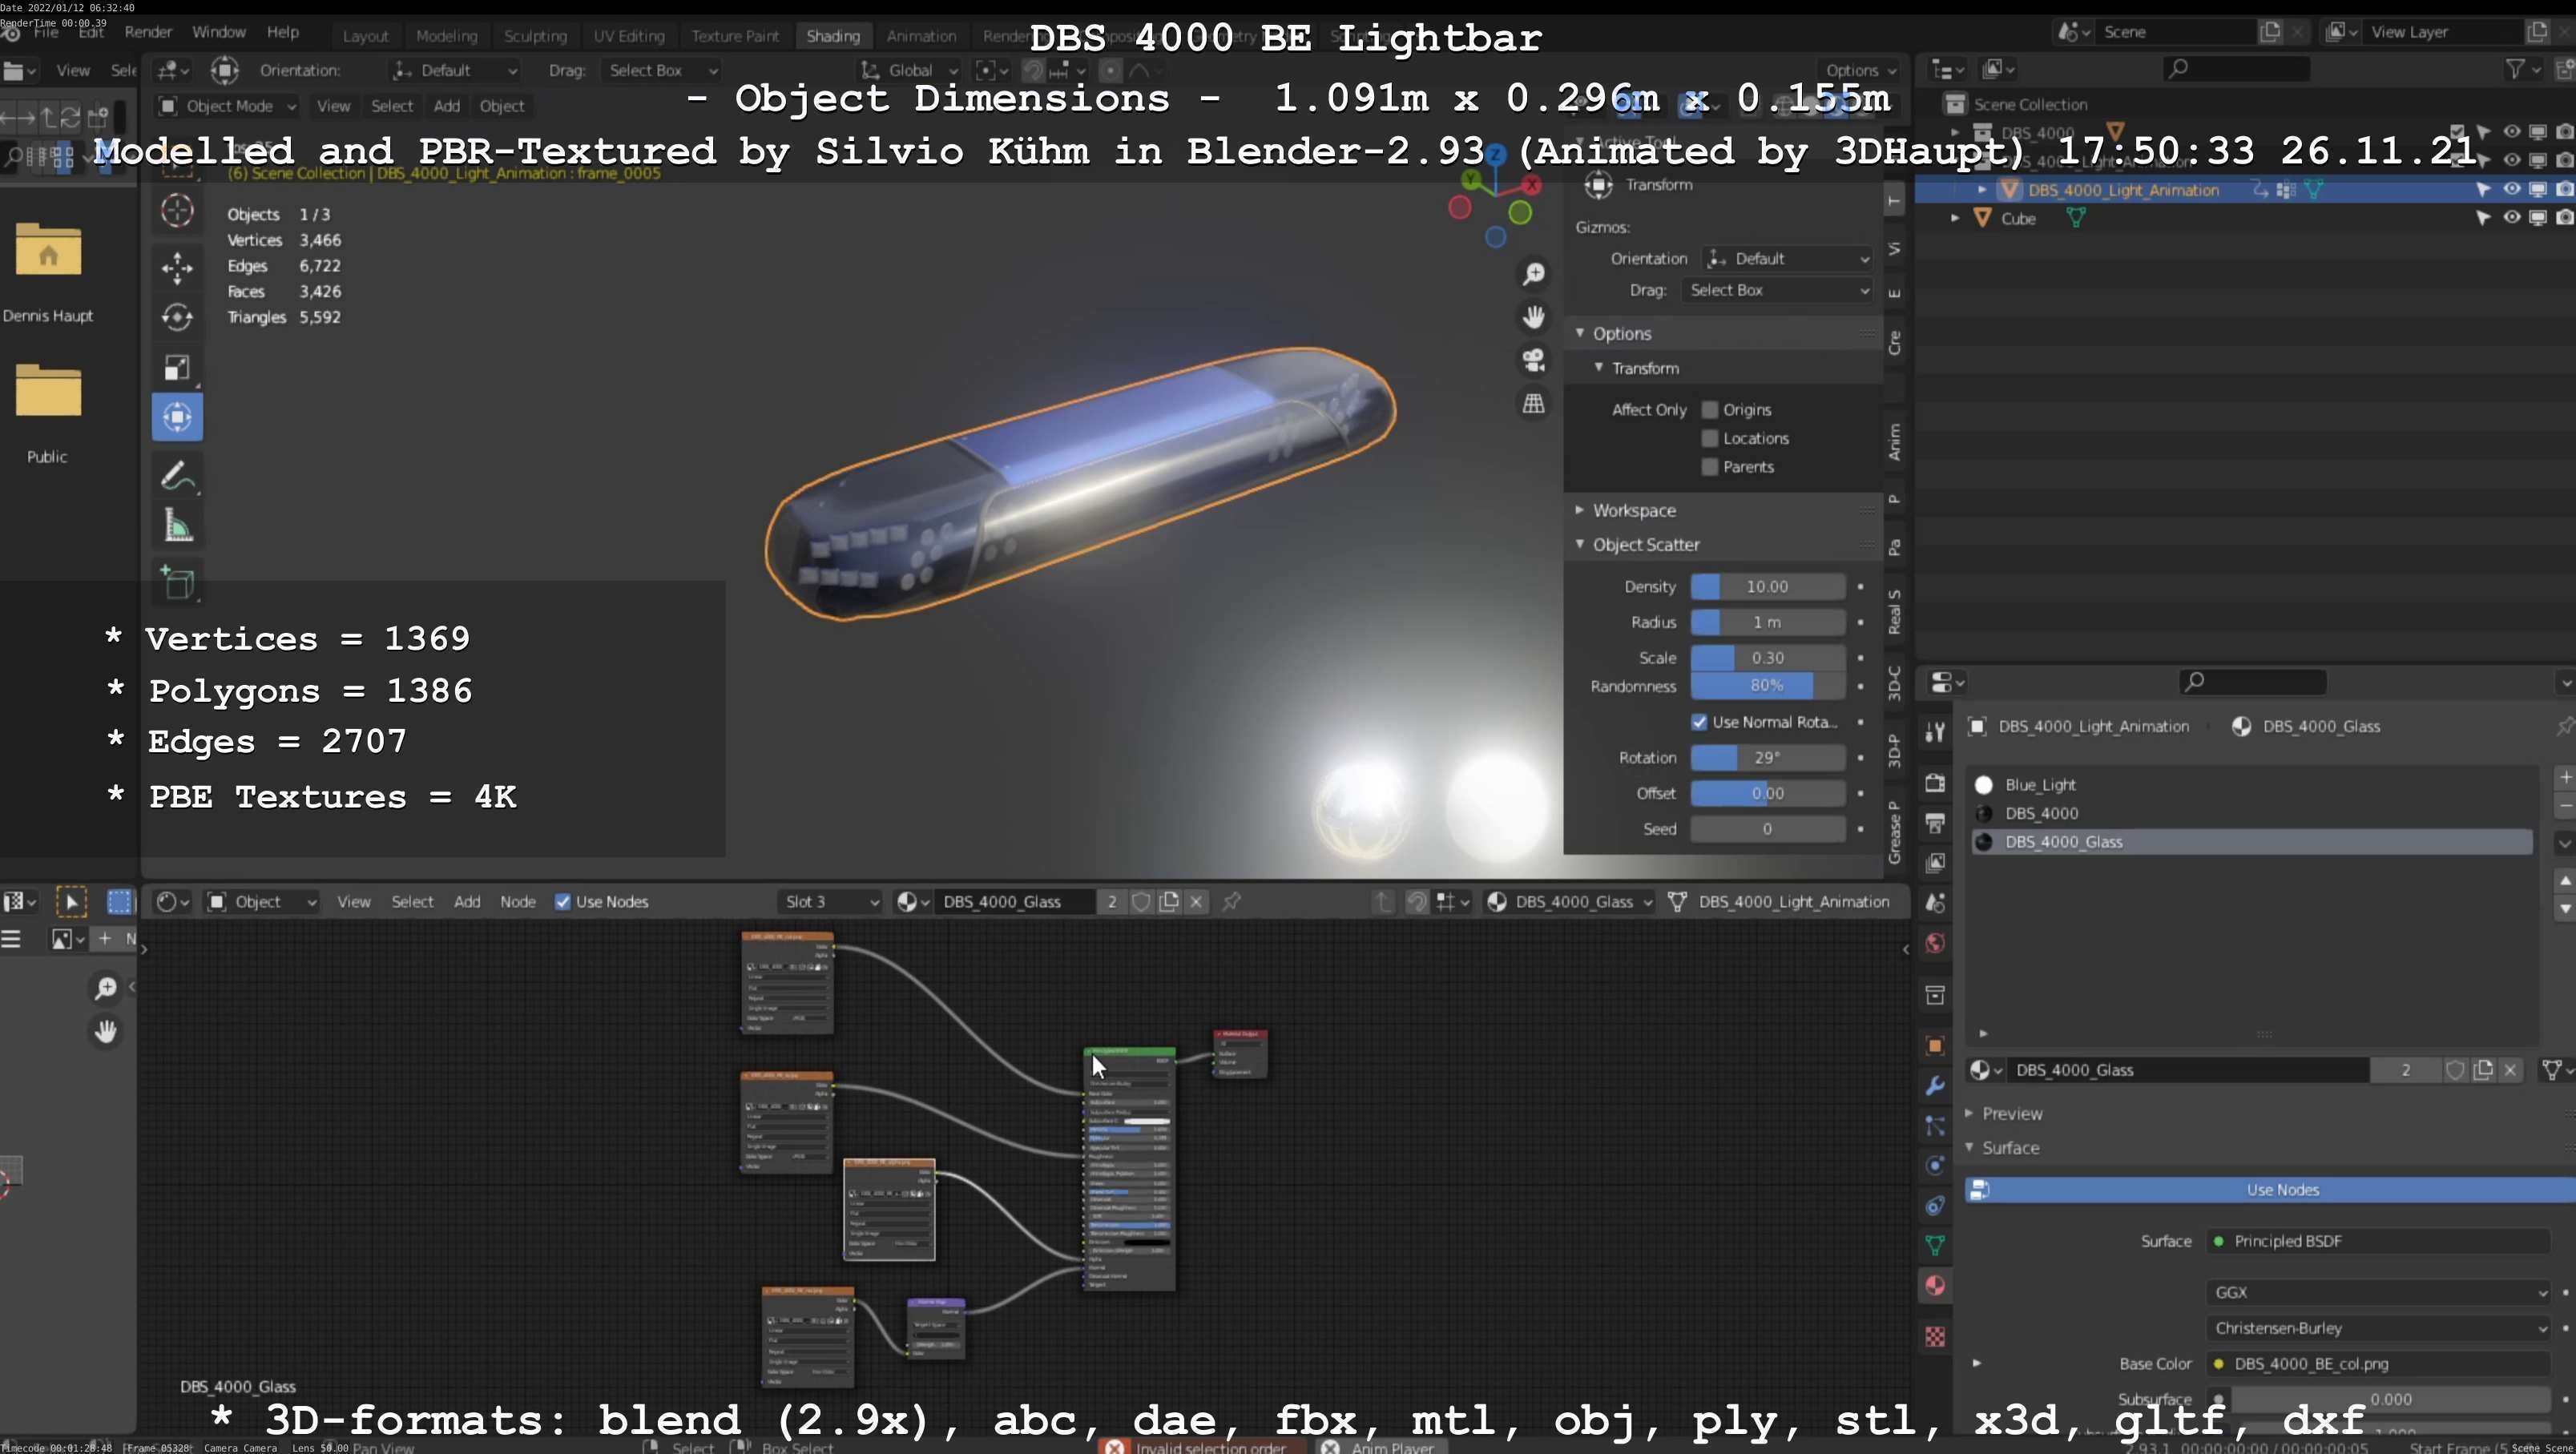Select the Add Cube tool
Viewport: 2576px width, 1454px height.
click(x=177, y=582)
